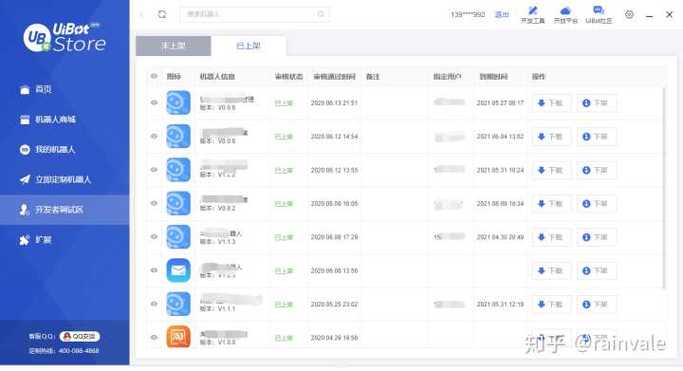The height and width of the screenshot is (371, 683).
Task: Click 下架 button for 2020.06.08 17:29 row
Action: 596,237
